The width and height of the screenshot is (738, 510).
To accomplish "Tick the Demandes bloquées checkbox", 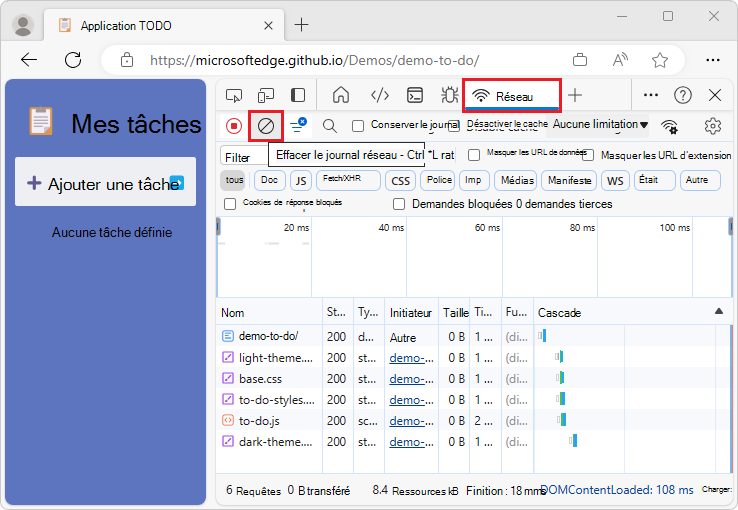I will (x=399, y=204).
